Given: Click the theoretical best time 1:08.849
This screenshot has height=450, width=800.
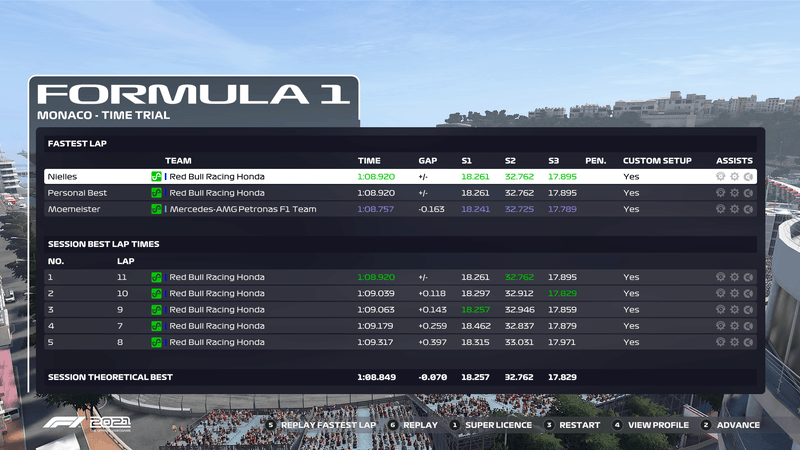Looking at the screenshot, I should pos(376,377).
